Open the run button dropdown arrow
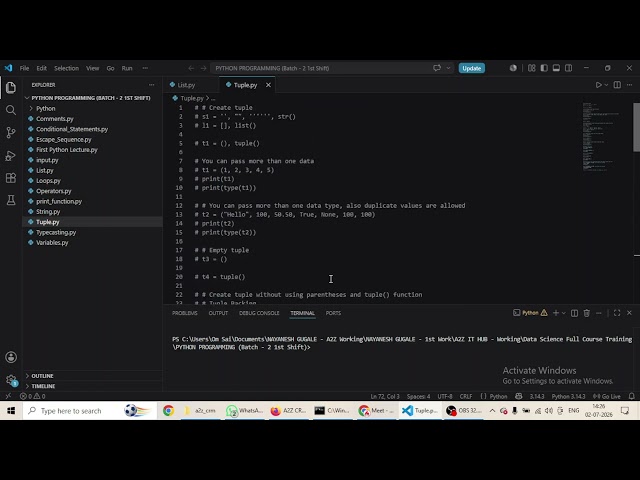Image resolution: width=640 pixels, height=480 pixels. point(607,85)
